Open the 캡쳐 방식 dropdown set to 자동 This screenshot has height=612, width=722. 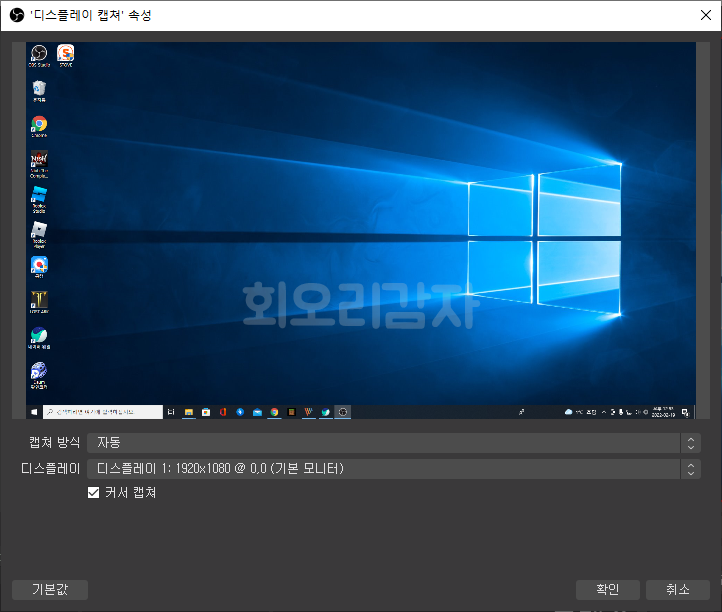click(394, 443)
